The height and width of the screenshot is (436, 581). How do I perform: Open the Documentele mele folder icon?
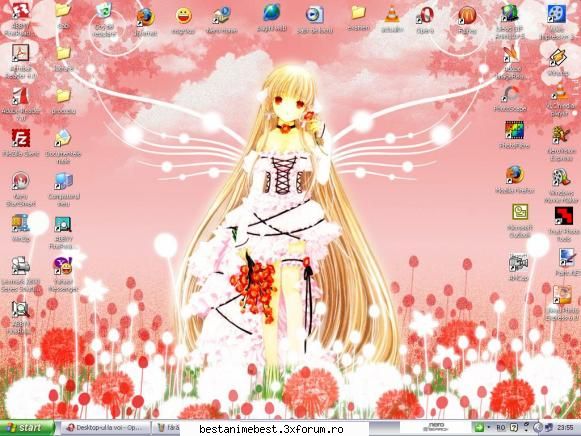coord(63,138)
